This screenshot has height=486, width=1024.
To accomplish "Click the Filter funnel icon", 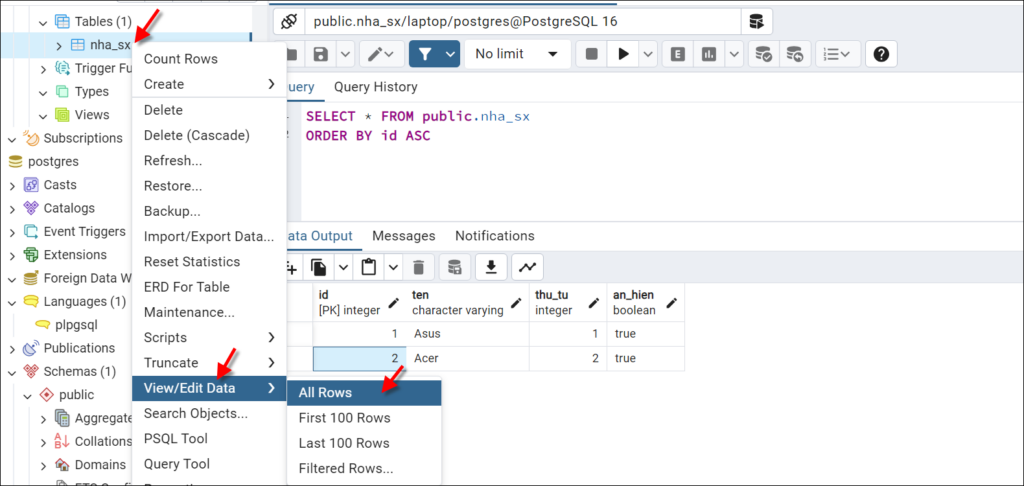I will [425, 54].
